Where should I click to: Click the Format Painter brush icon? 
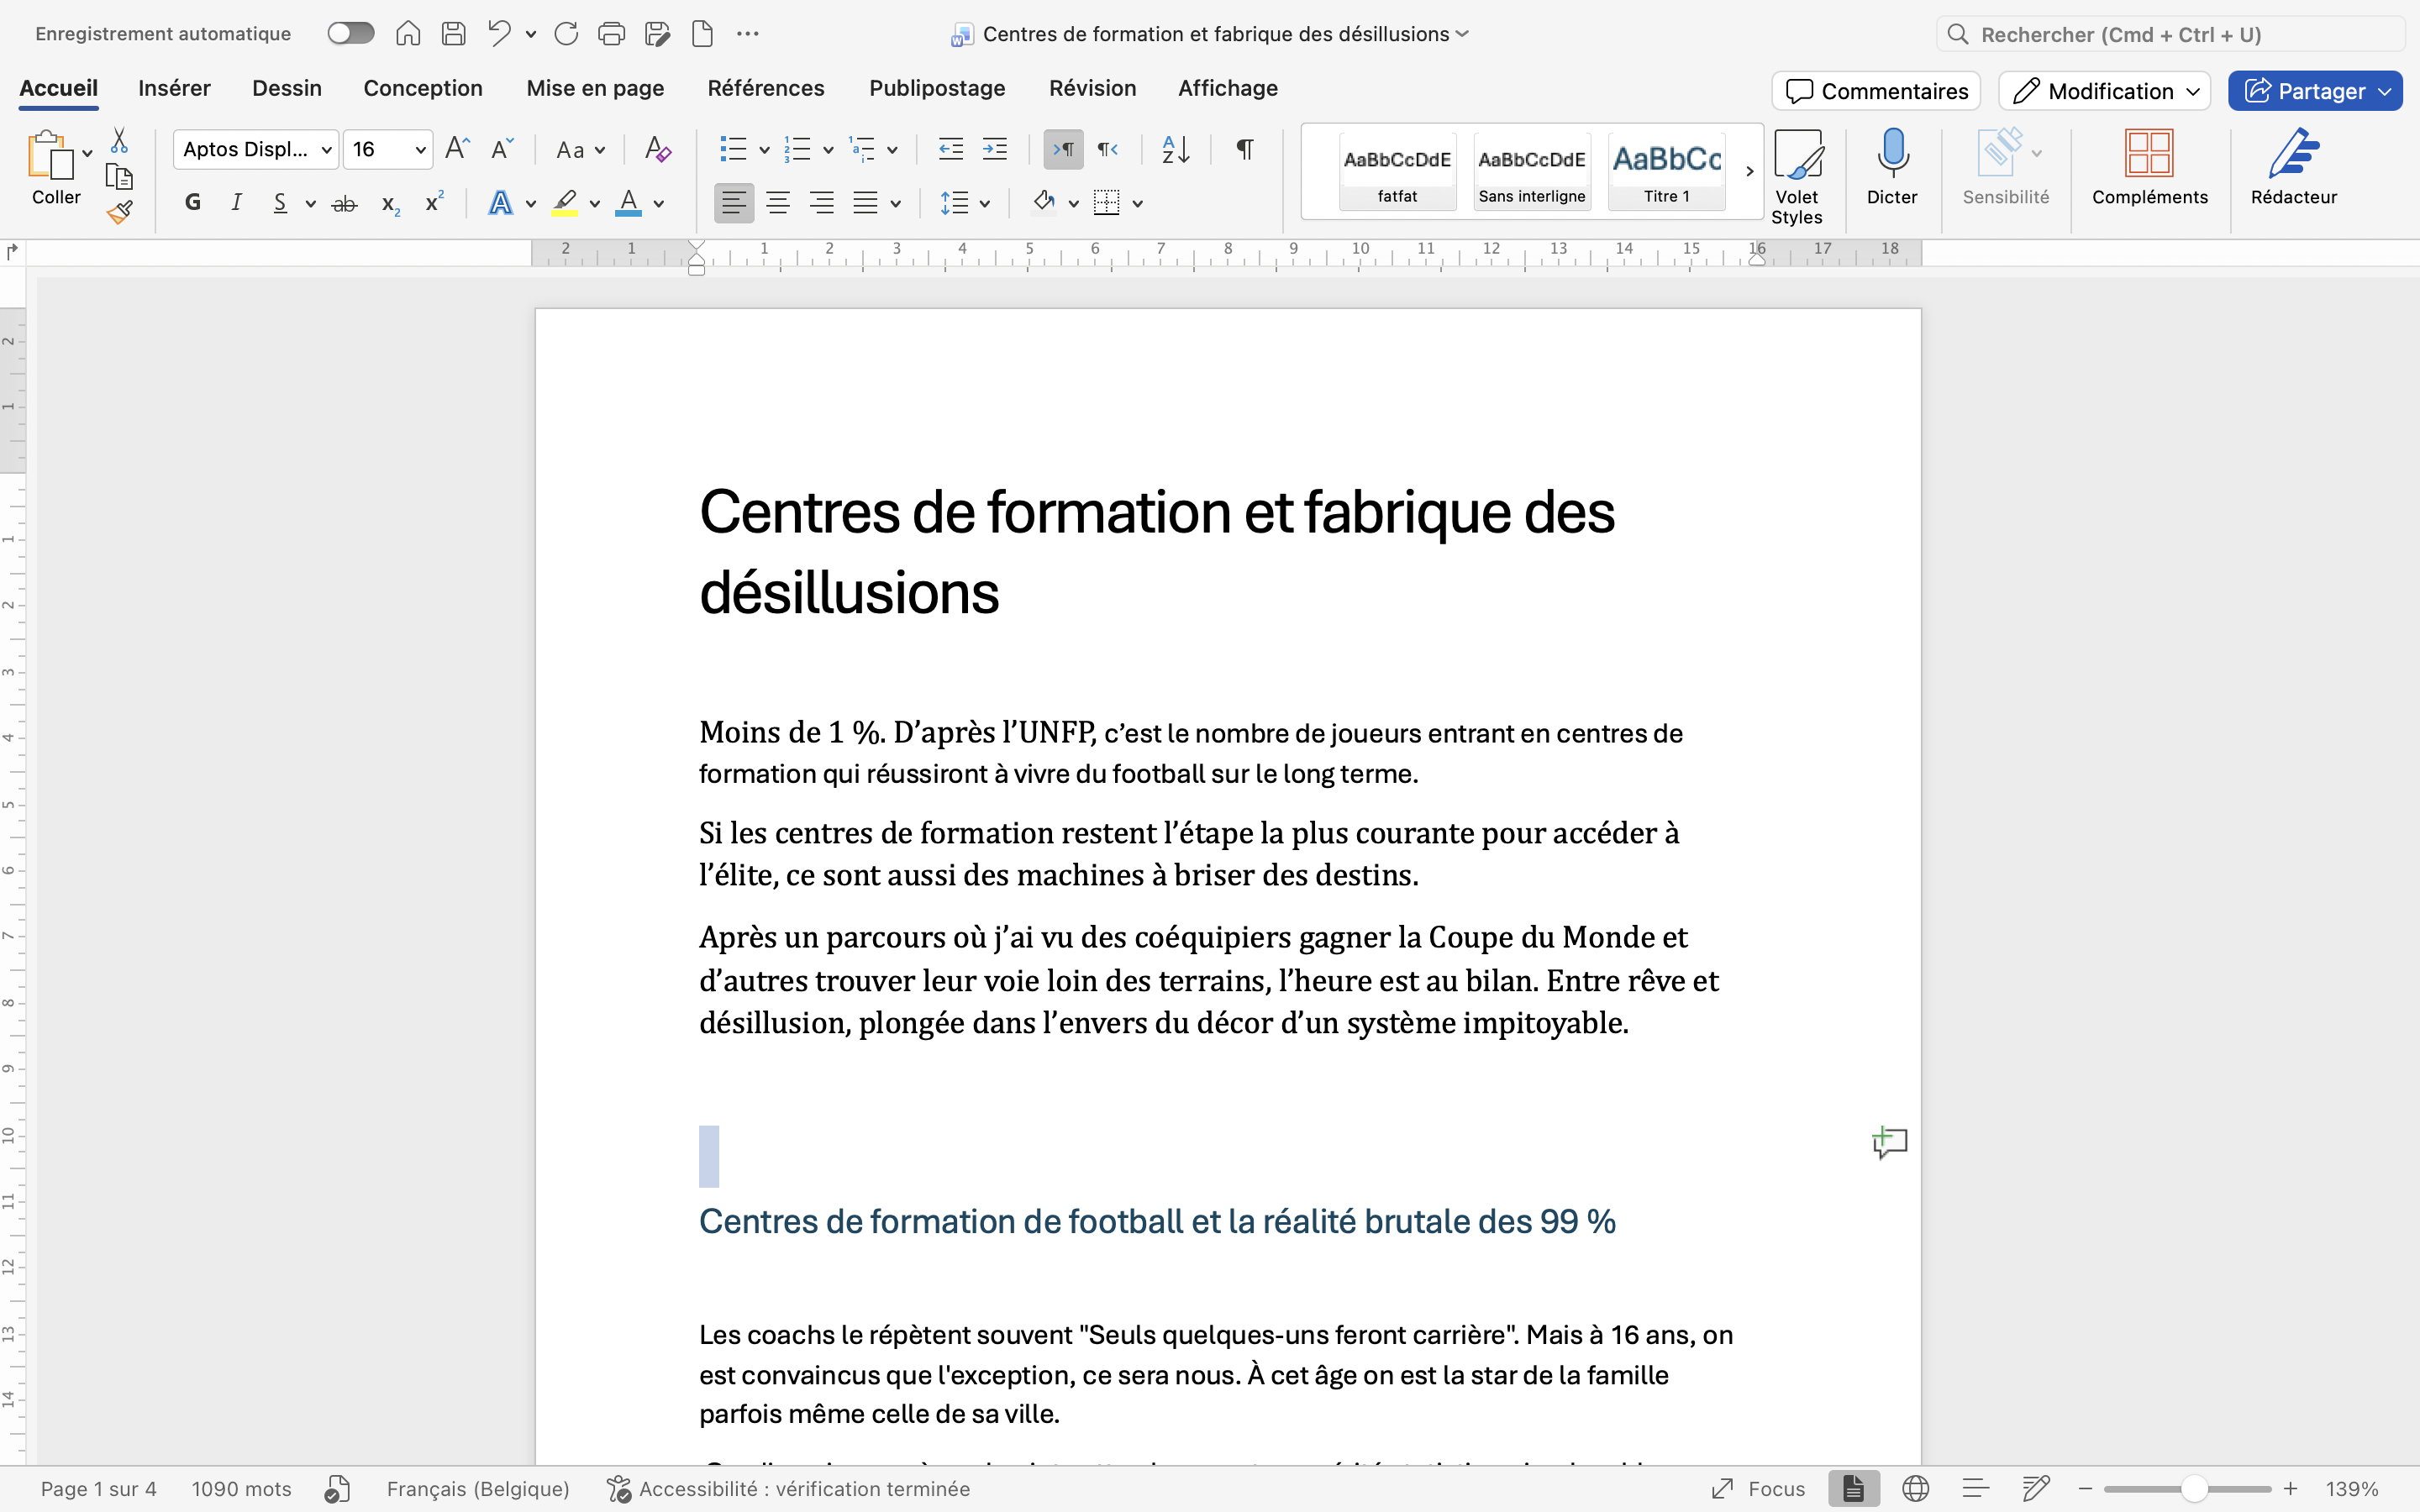point(120,212)
